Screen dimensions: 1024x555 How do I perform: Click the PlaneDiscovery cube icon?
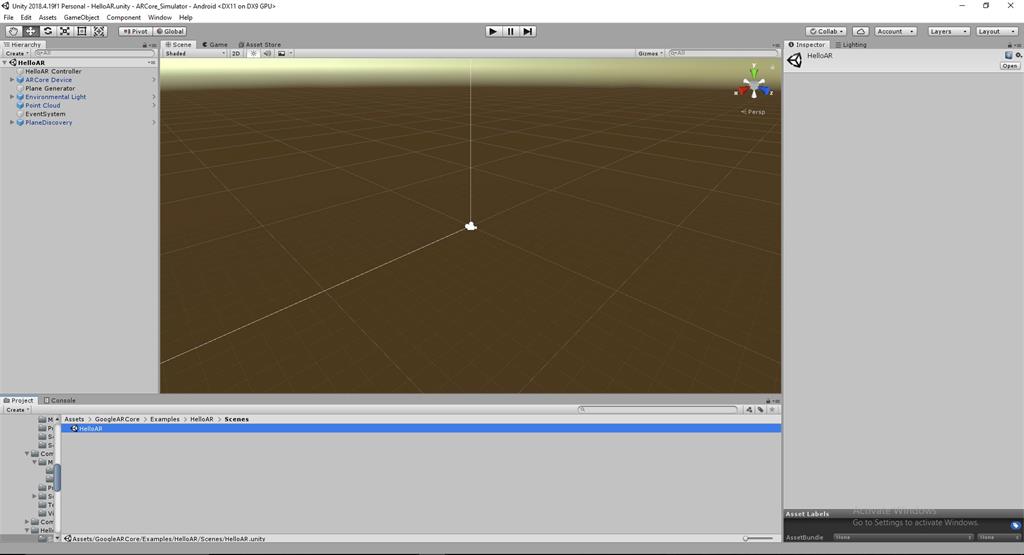point(20,122)
